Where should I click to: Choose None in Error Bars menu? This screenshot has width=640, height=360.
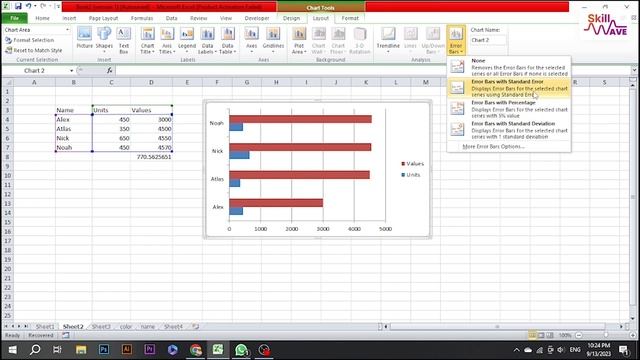pos(509,67)
